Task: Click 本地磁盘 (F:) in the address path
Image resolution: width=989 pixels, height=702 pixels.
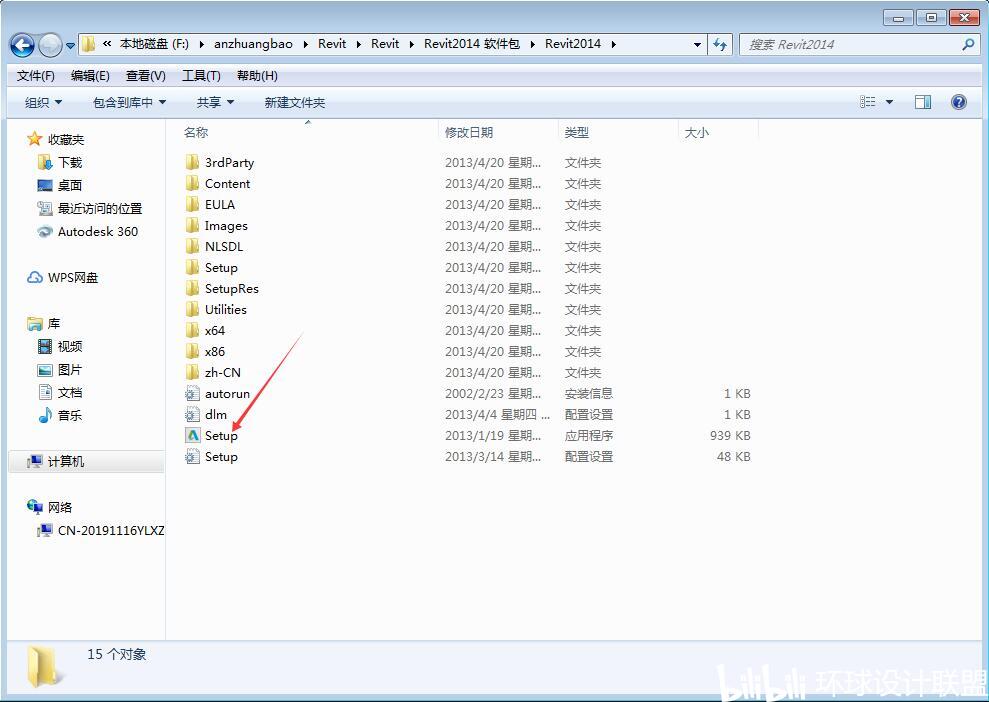Action: [154, 44]
